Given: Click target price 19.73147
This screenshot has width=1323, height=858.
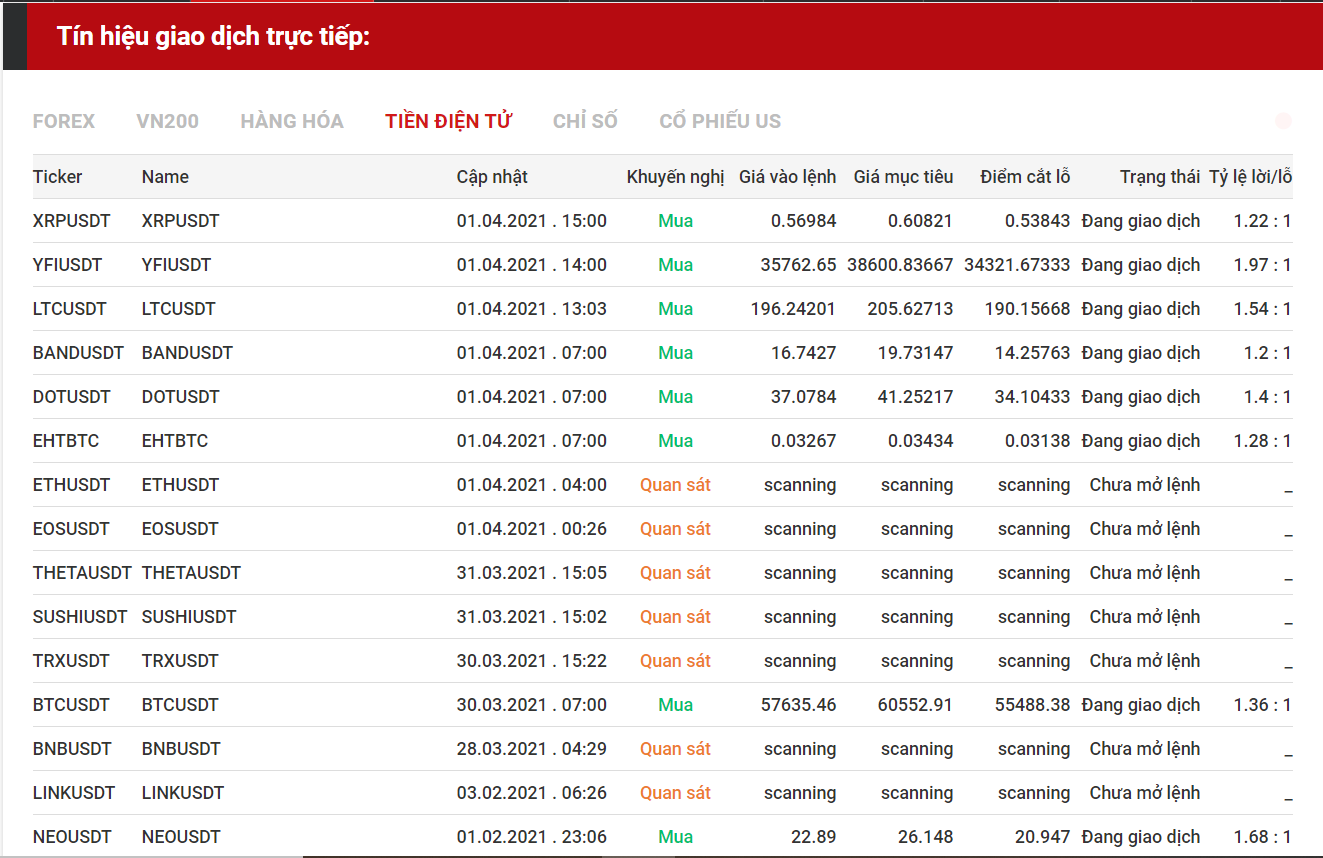Looking at the screenshot, I should (x=915, y=353).
